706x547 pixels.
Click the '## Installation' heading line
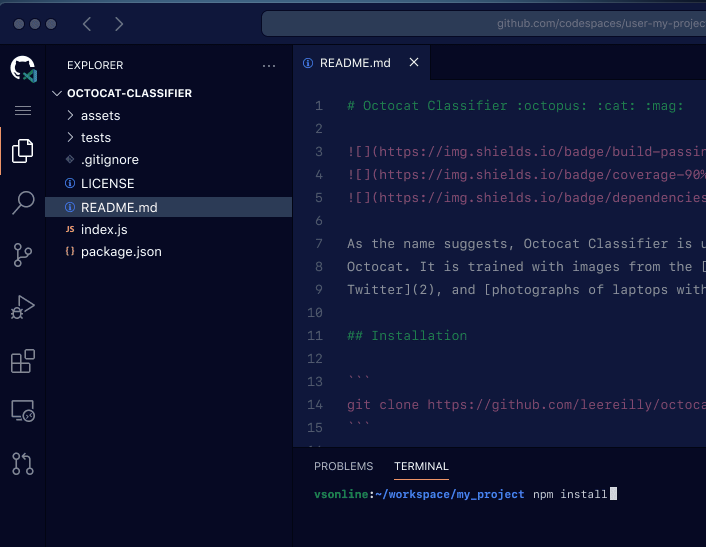tap(407, 335)
